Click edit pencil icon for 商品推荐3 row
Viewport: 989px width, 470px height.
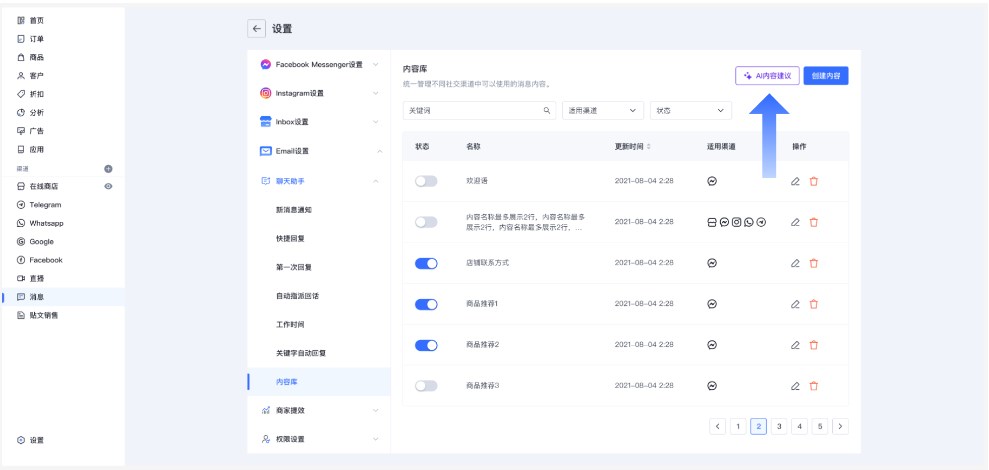[795, 386]
